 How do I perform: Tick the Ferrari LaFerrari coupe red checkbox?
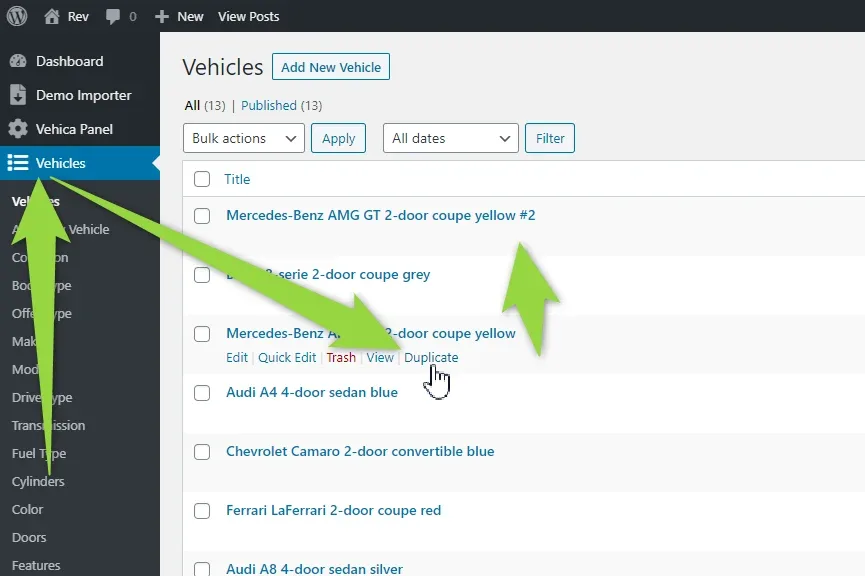[x=202, y=511]
